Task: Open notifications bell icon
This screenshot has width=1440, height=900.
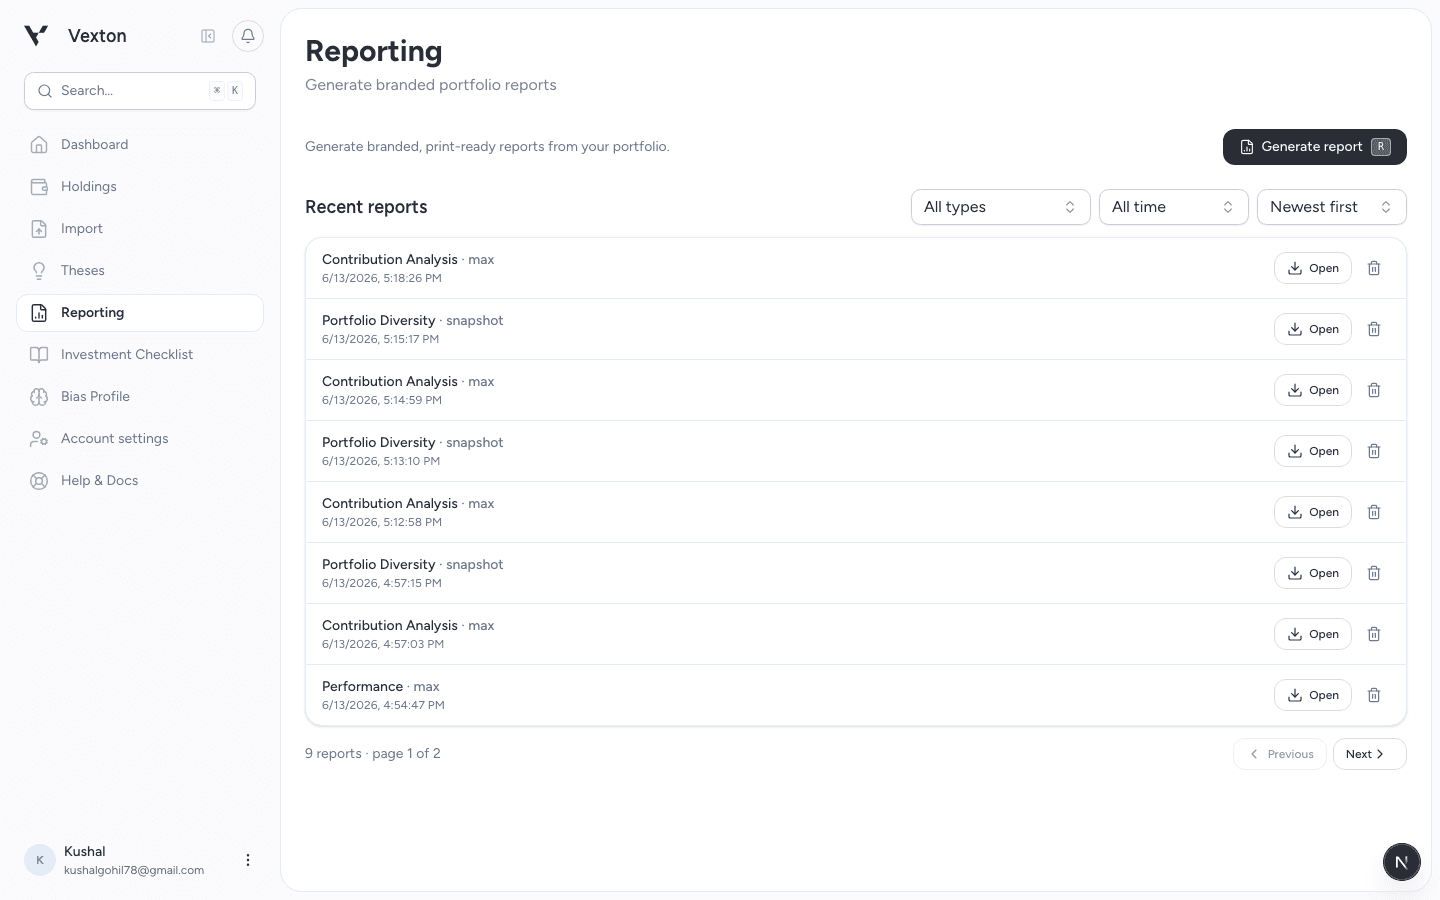Action: tap(248, 36)
